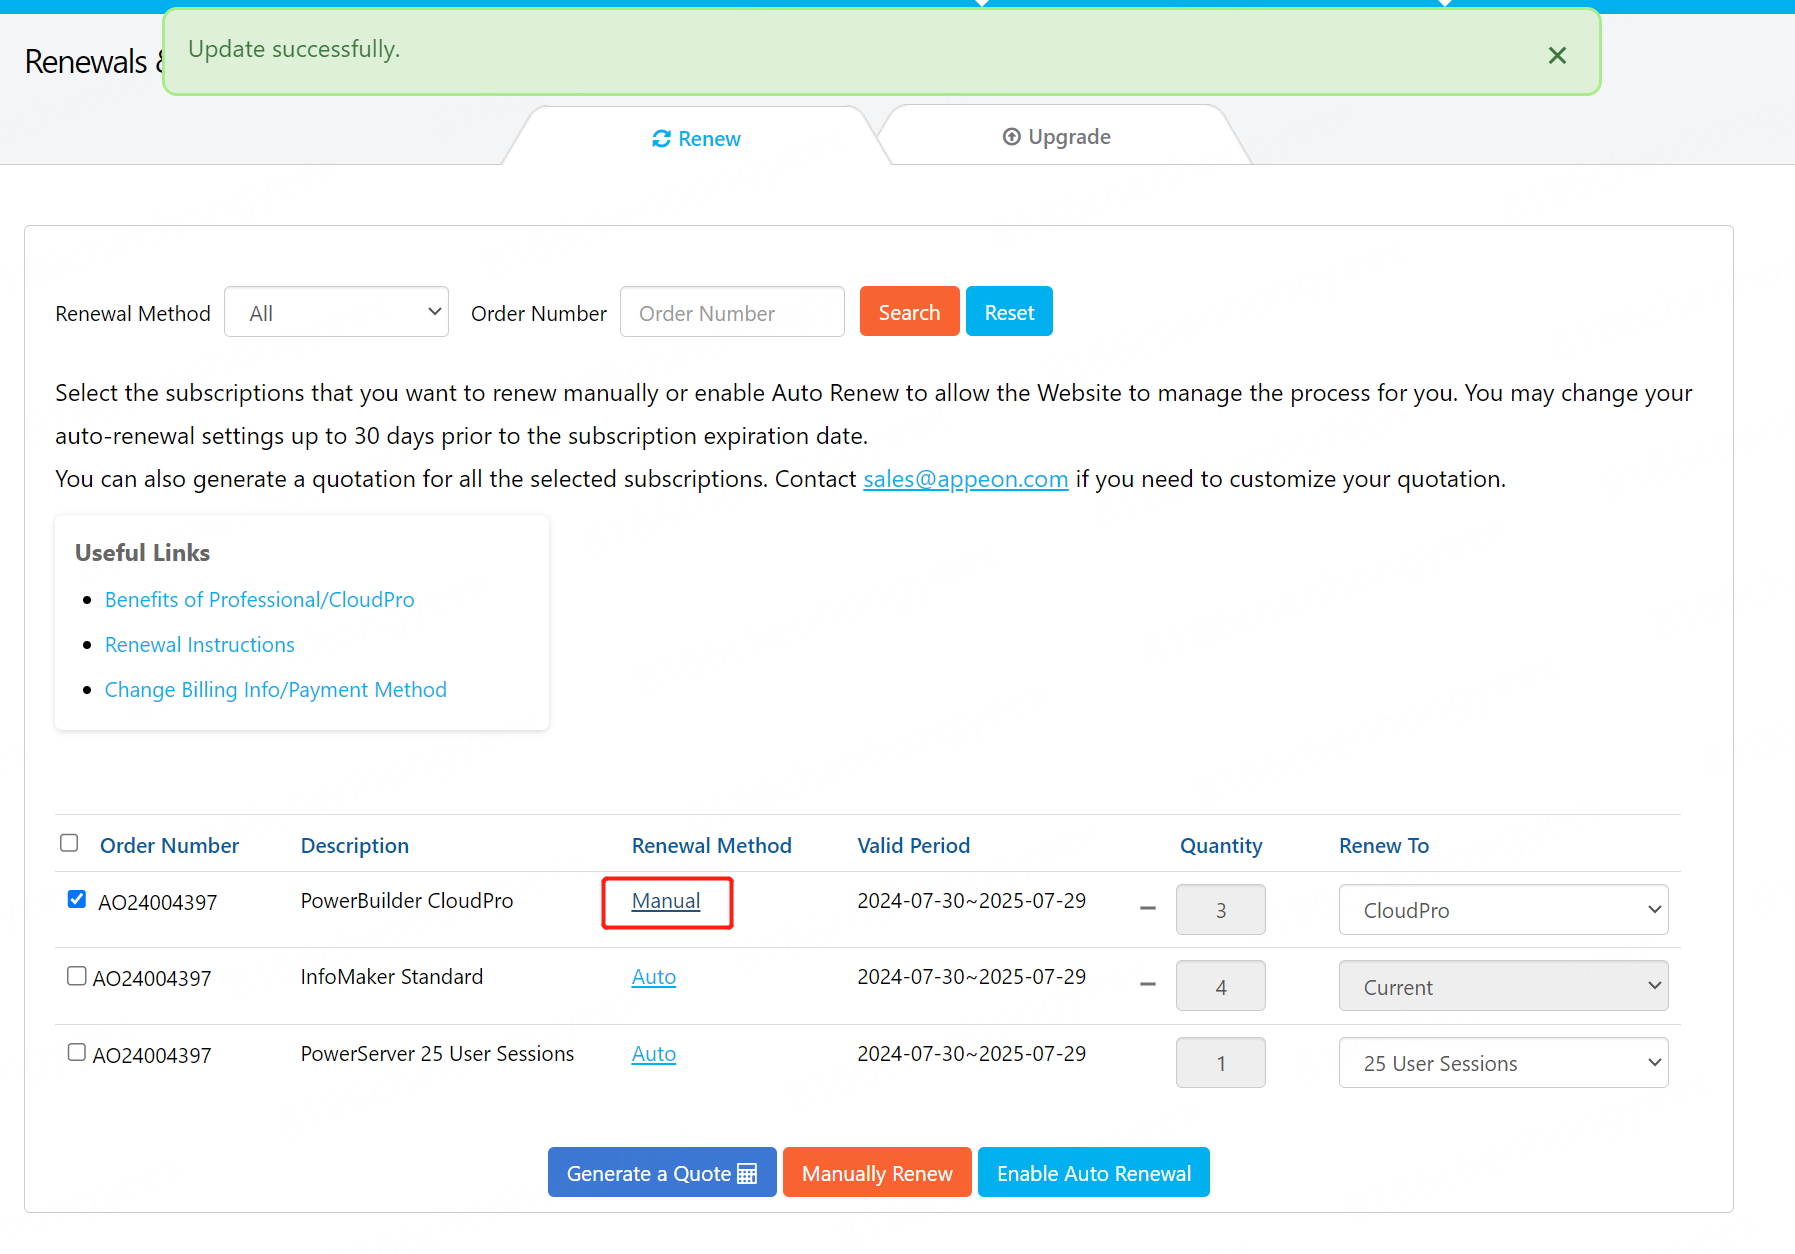Click Auto link for PowerServer 25 User Sessions
This screenshot has height=1254, width=1795.
click(654, 1054)
